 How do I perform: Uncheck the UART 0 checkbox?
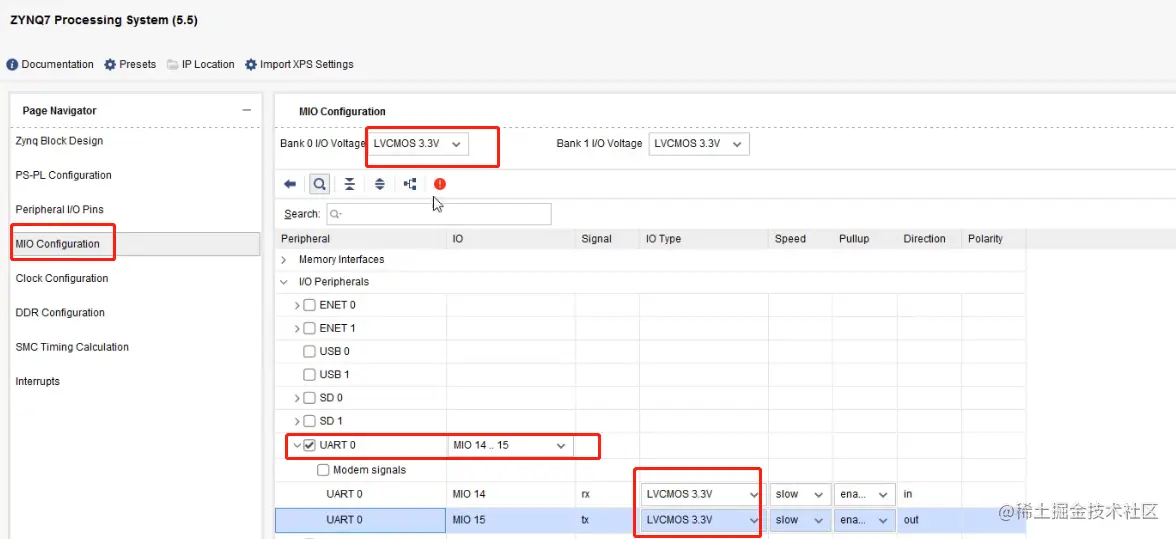[x=309, y=445]
